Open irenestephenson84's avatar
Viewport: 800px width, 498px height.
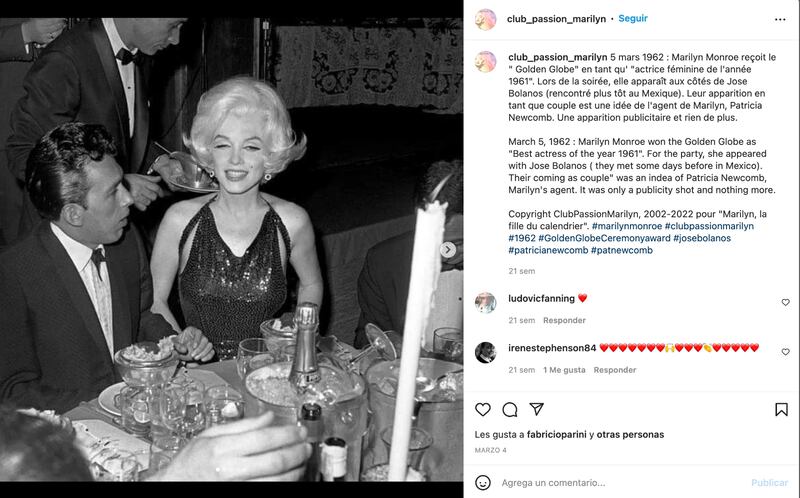pos(485,353)
